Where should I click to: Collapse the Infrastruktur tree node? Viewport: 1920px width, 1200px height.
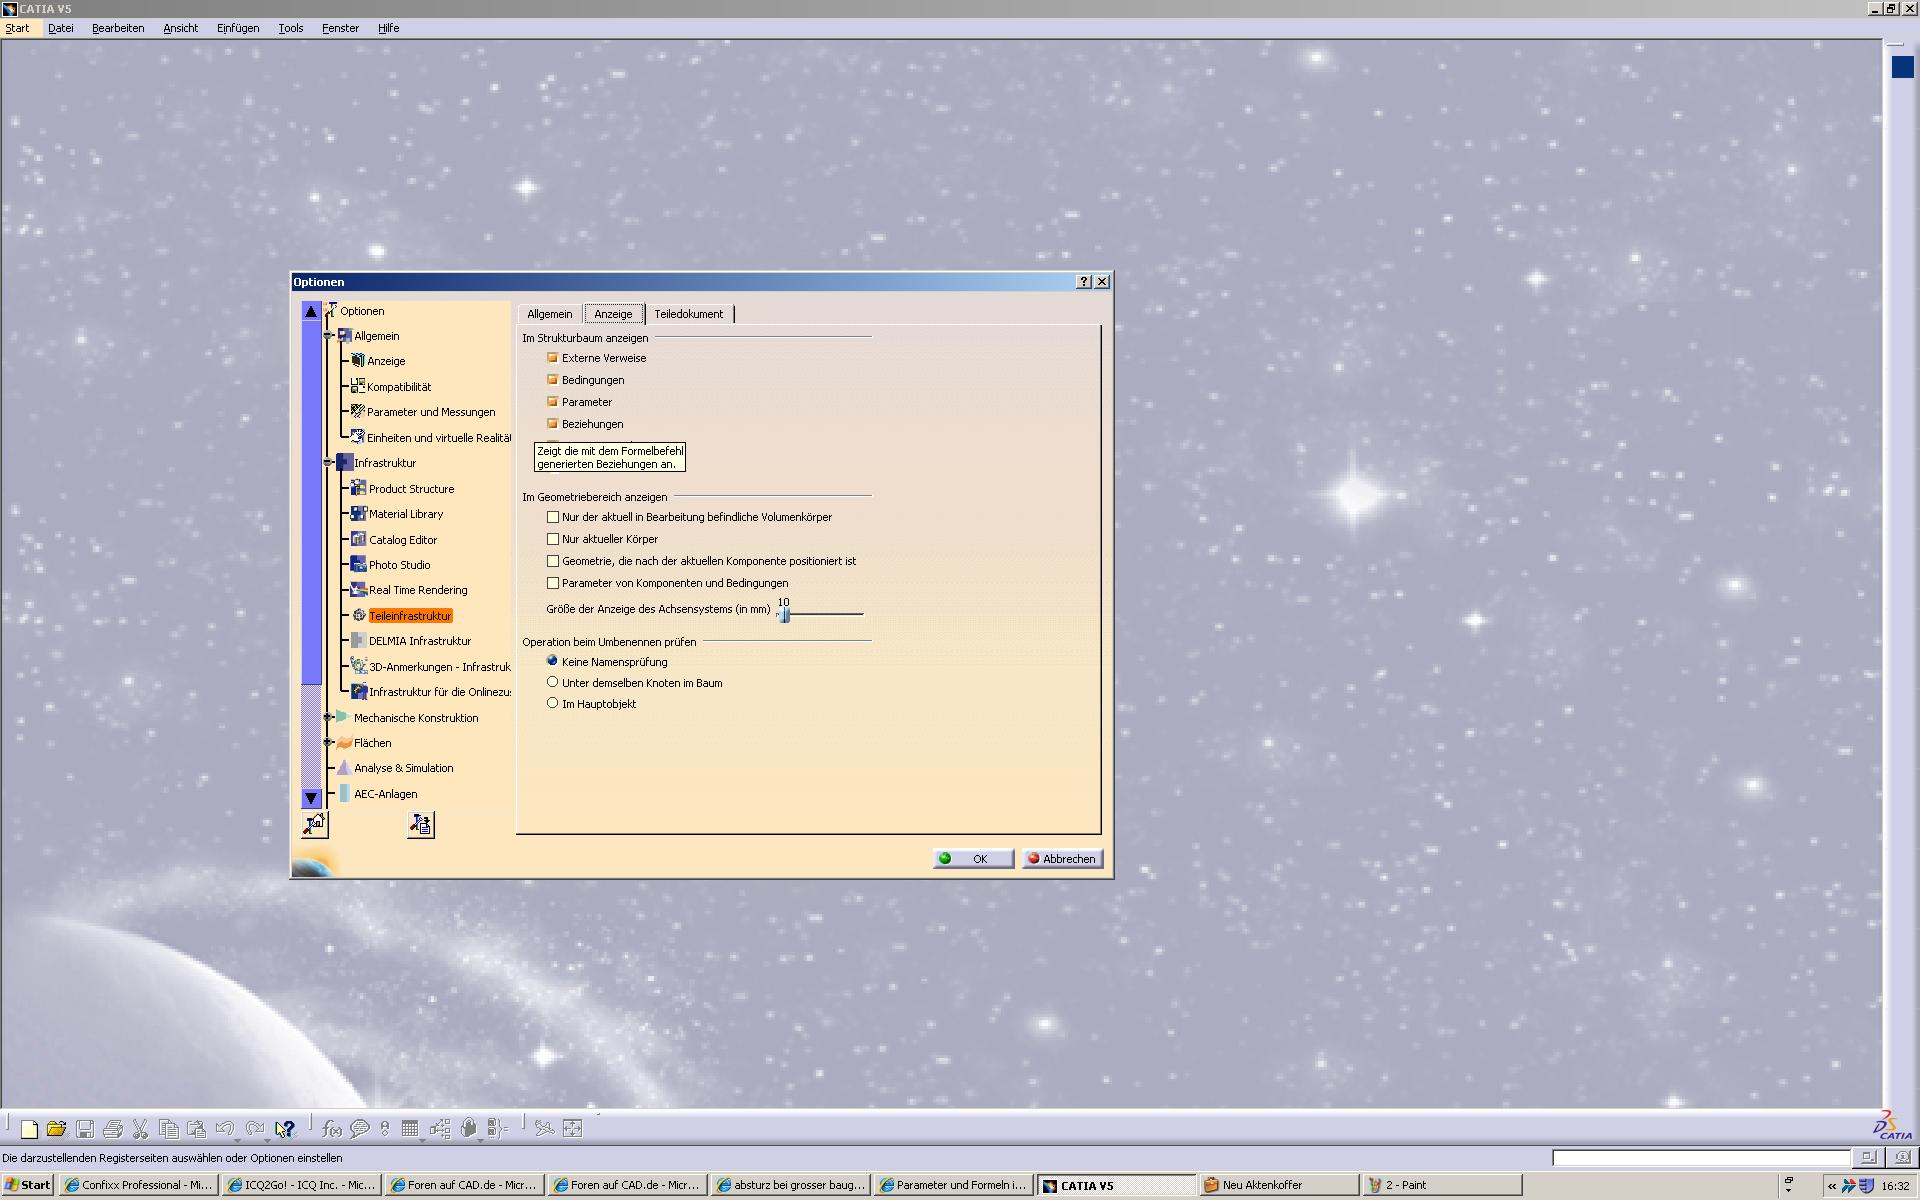pos(328,463)
